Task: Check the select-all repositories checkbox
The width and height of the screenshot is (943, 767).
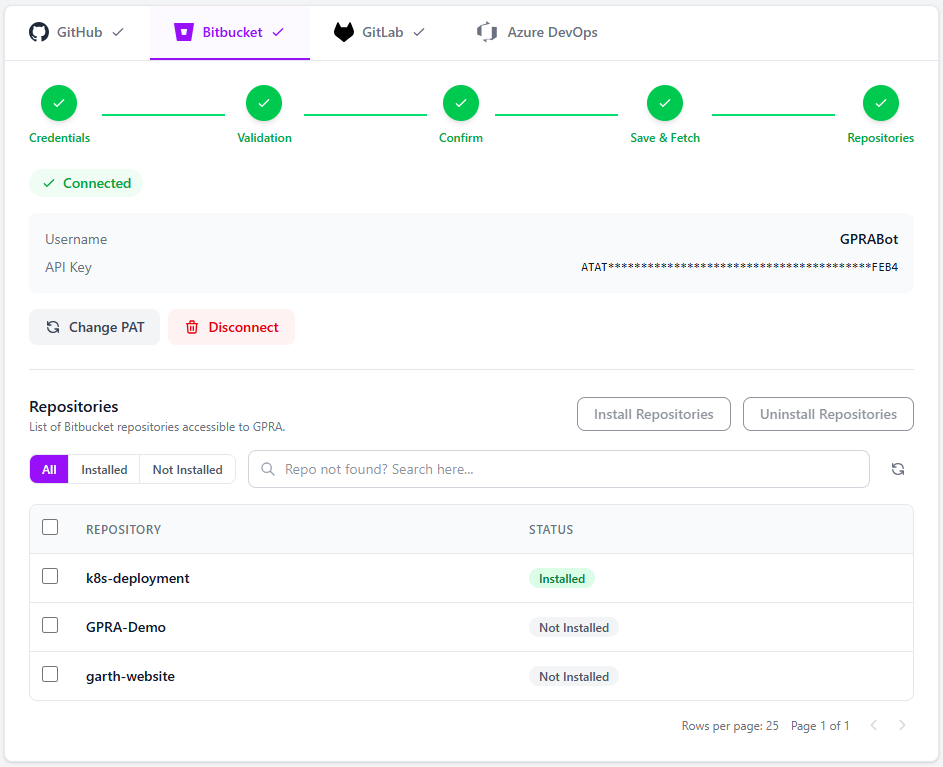Action: point(50,527)
